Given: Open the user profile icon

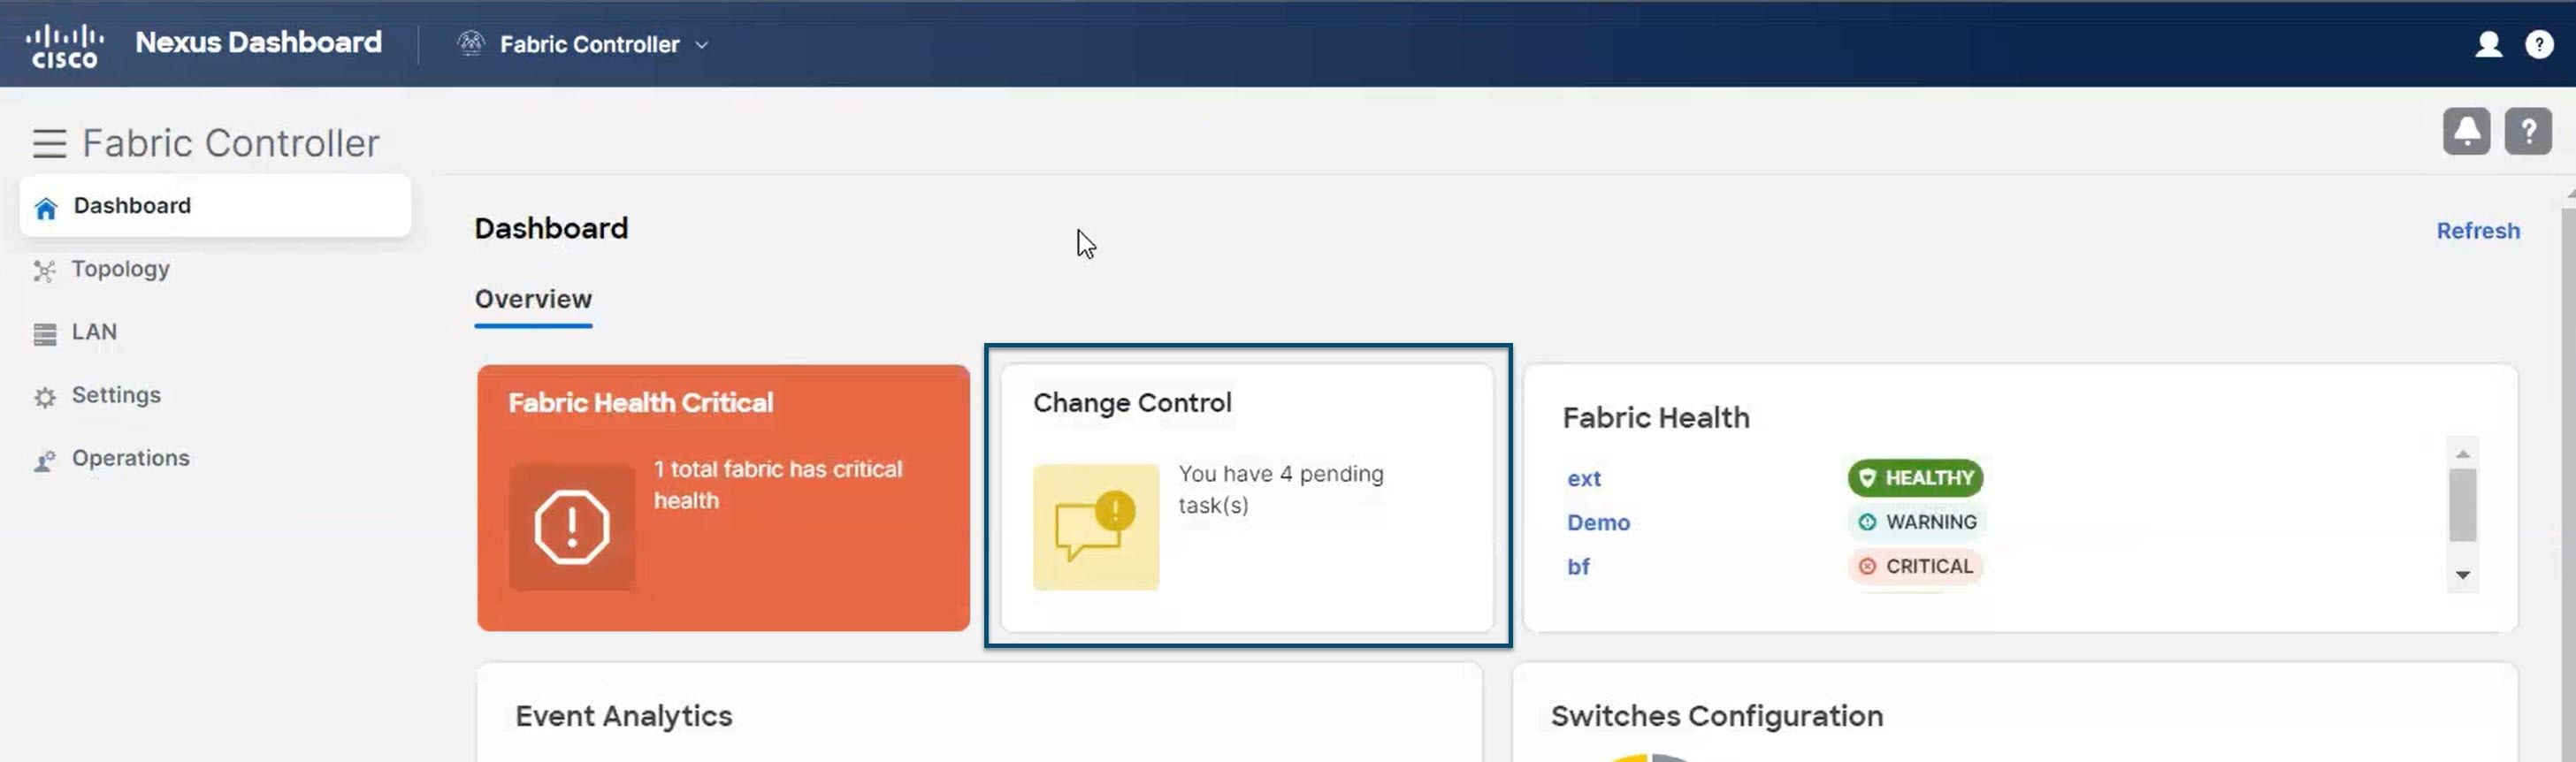Looking at the screenshot, I should pos(2488,44).
